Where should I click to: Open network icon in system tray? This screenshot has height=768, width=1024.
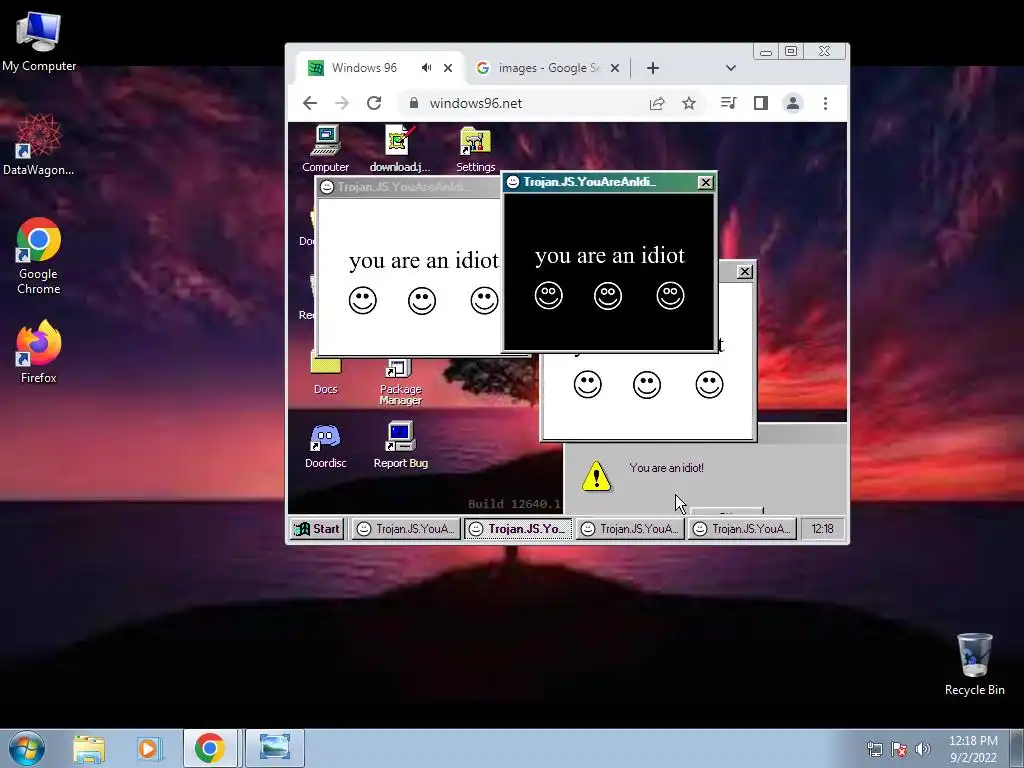click(874, 749)
